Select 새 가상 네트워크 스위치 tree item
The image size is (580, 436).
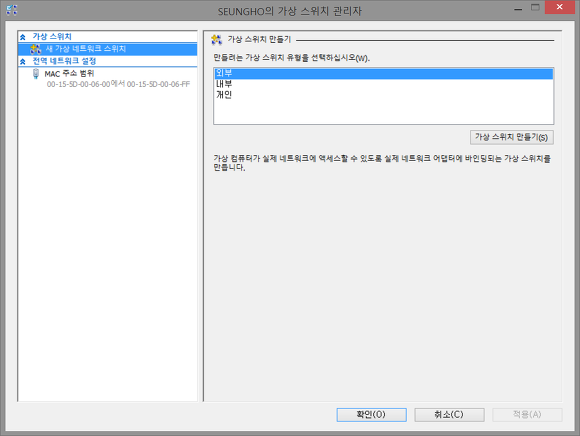108,49
